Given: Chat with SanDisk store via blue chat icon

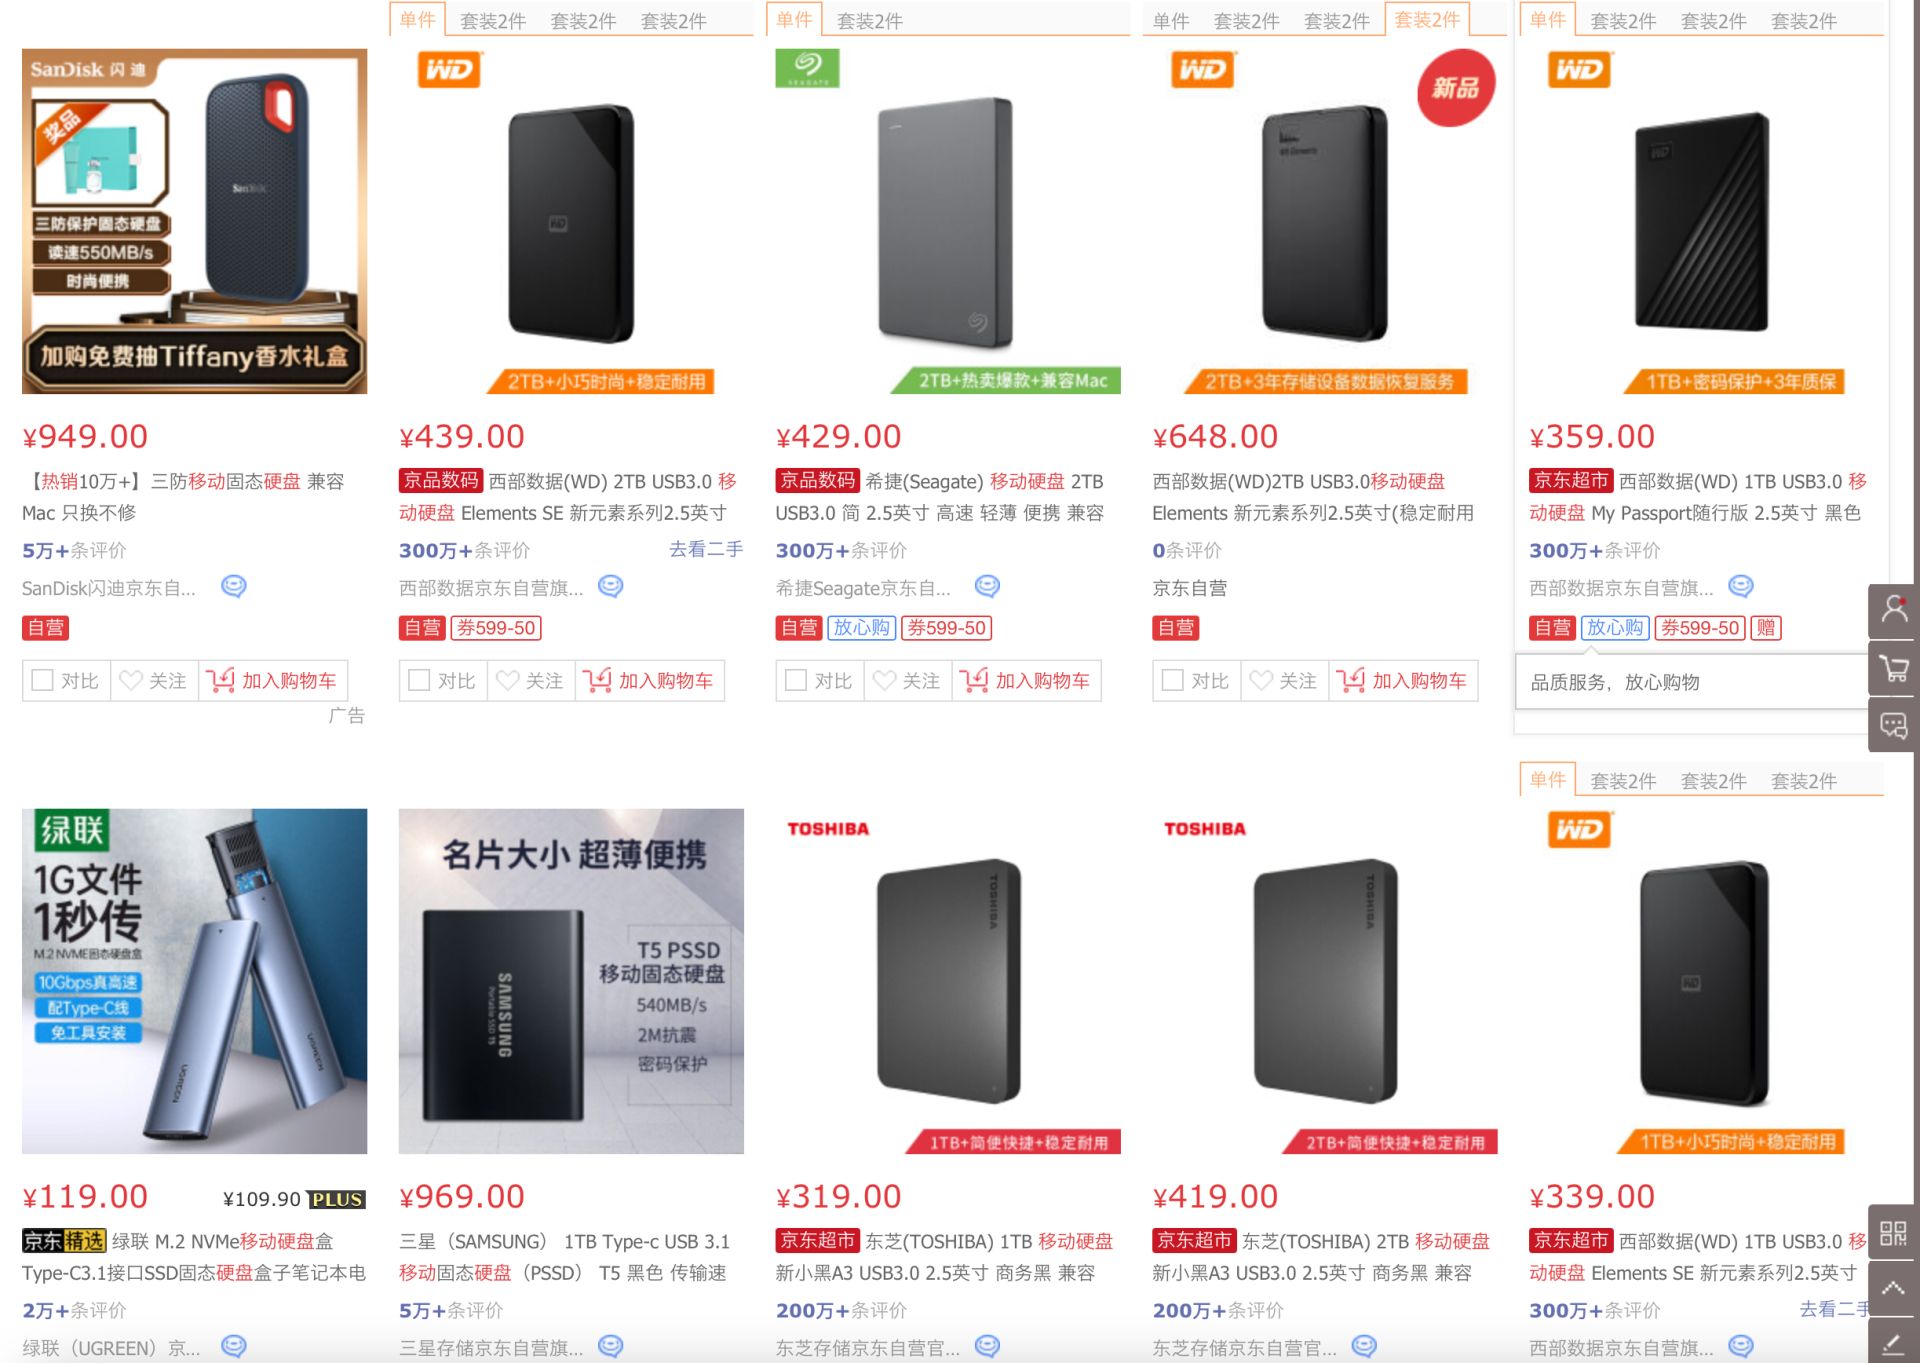Looking at the screenshot, I should [x=234, y=586].
